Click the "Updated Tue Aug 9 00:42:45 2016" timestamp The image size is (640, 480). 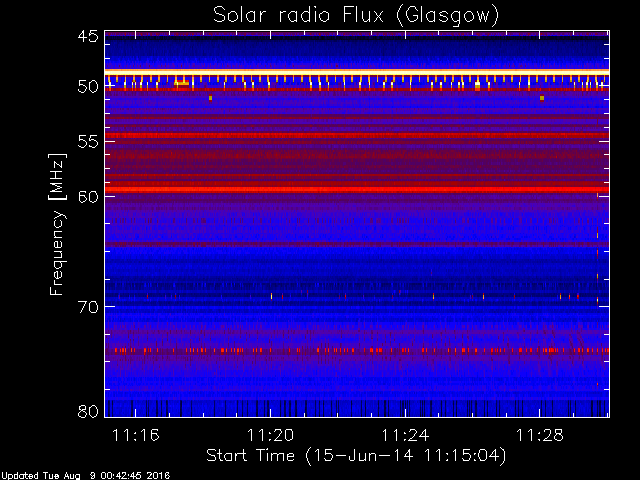coord(85,476)
